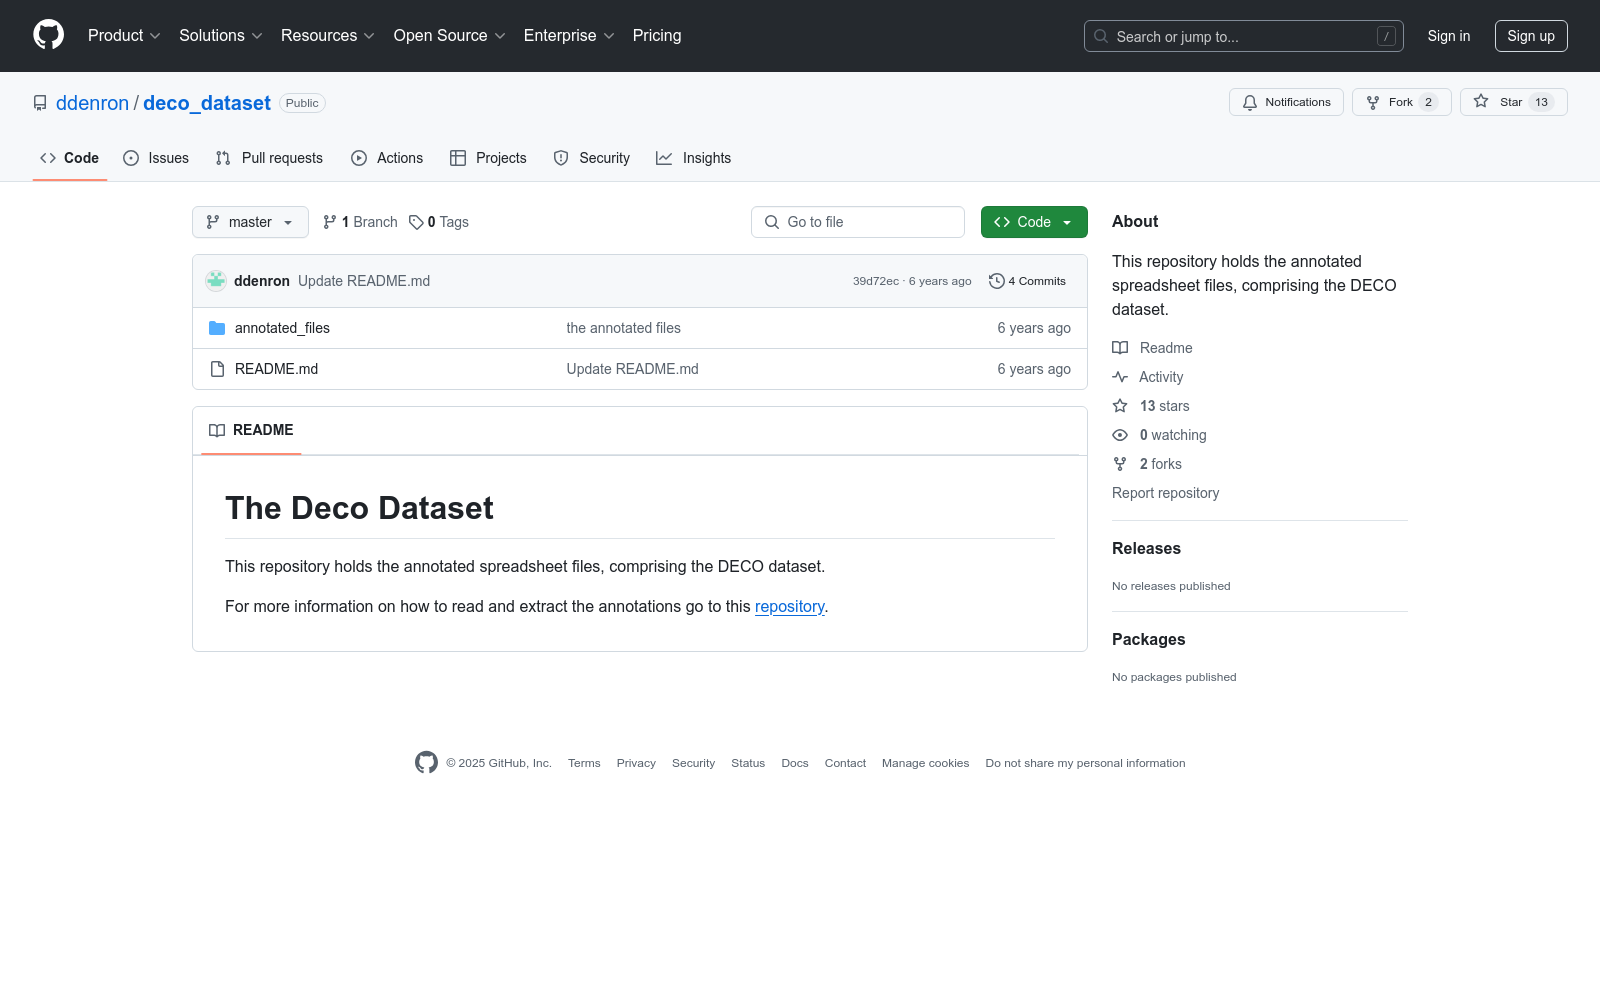Screen dimensions: 1600x1000
Task: Click the GitHub logo in footer
Action: [426, 763]
